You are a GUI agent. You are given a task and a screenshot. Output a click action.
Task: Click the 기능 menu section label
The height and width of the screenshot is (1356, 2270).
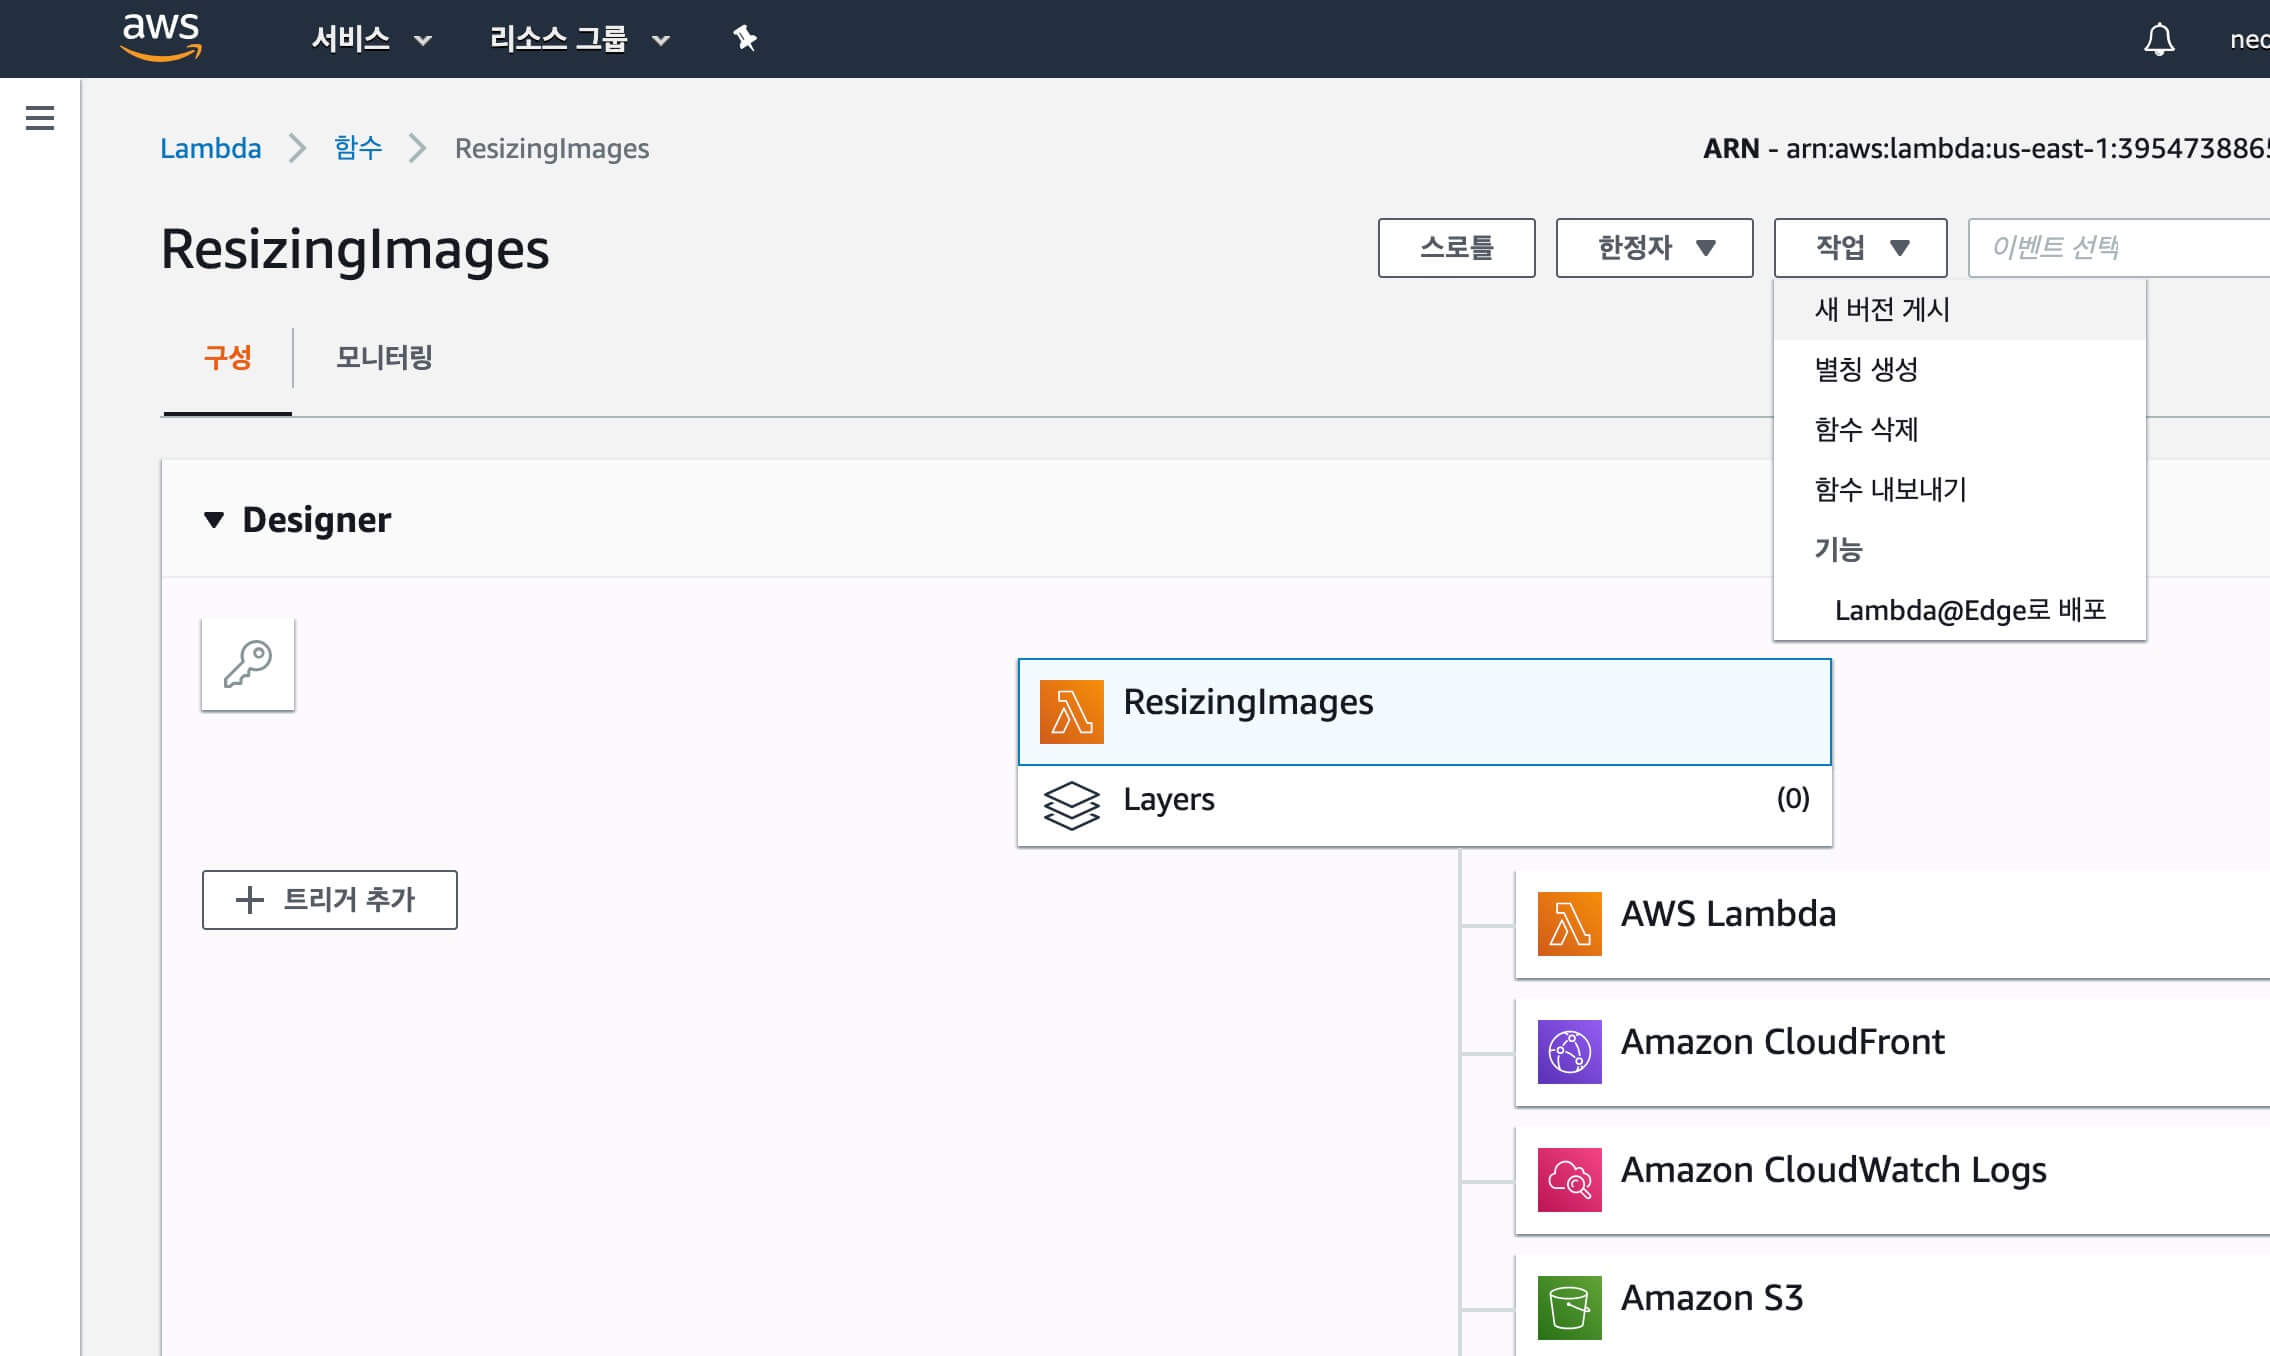click(x=1838, y=550)
